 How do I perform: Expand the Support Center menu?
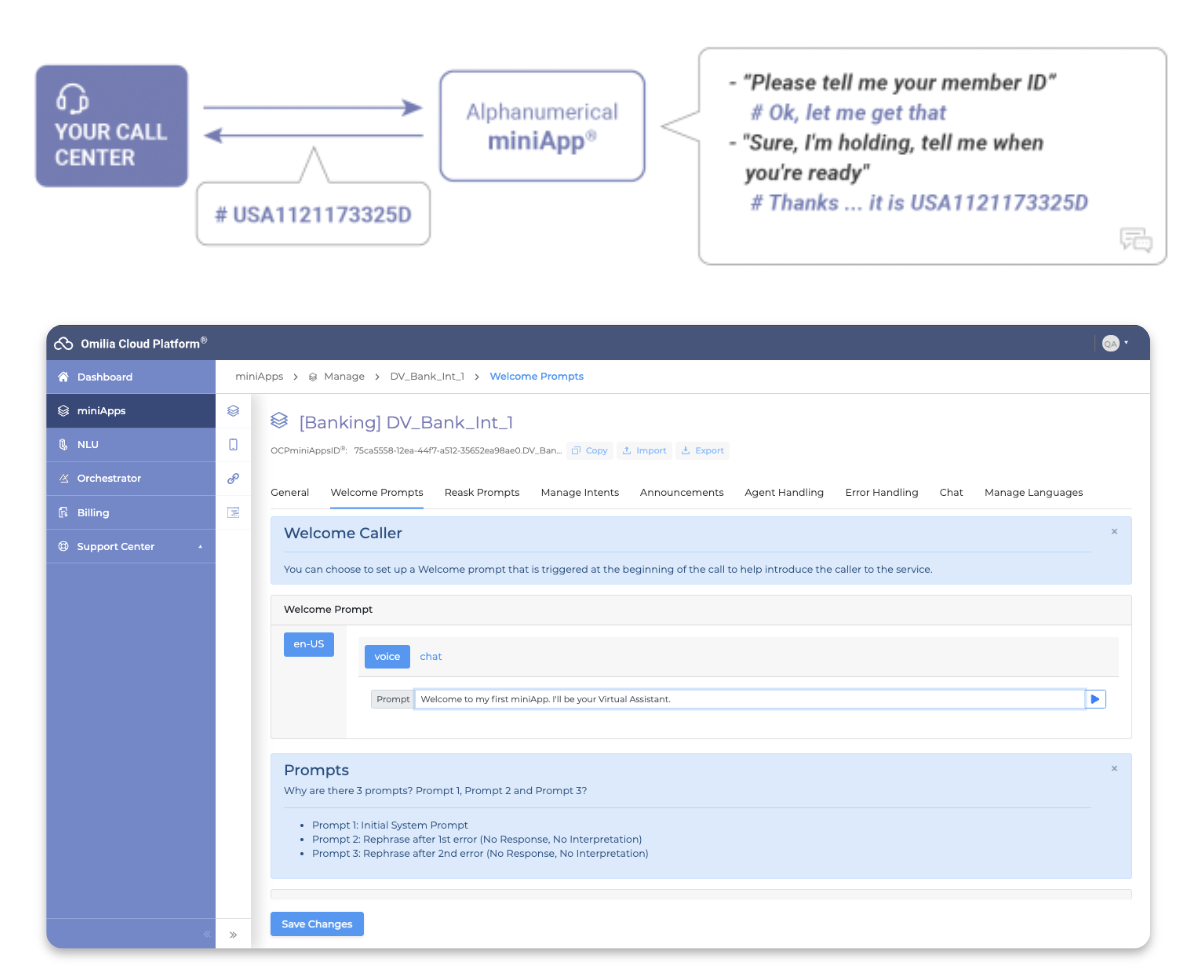tap(131, 547)
